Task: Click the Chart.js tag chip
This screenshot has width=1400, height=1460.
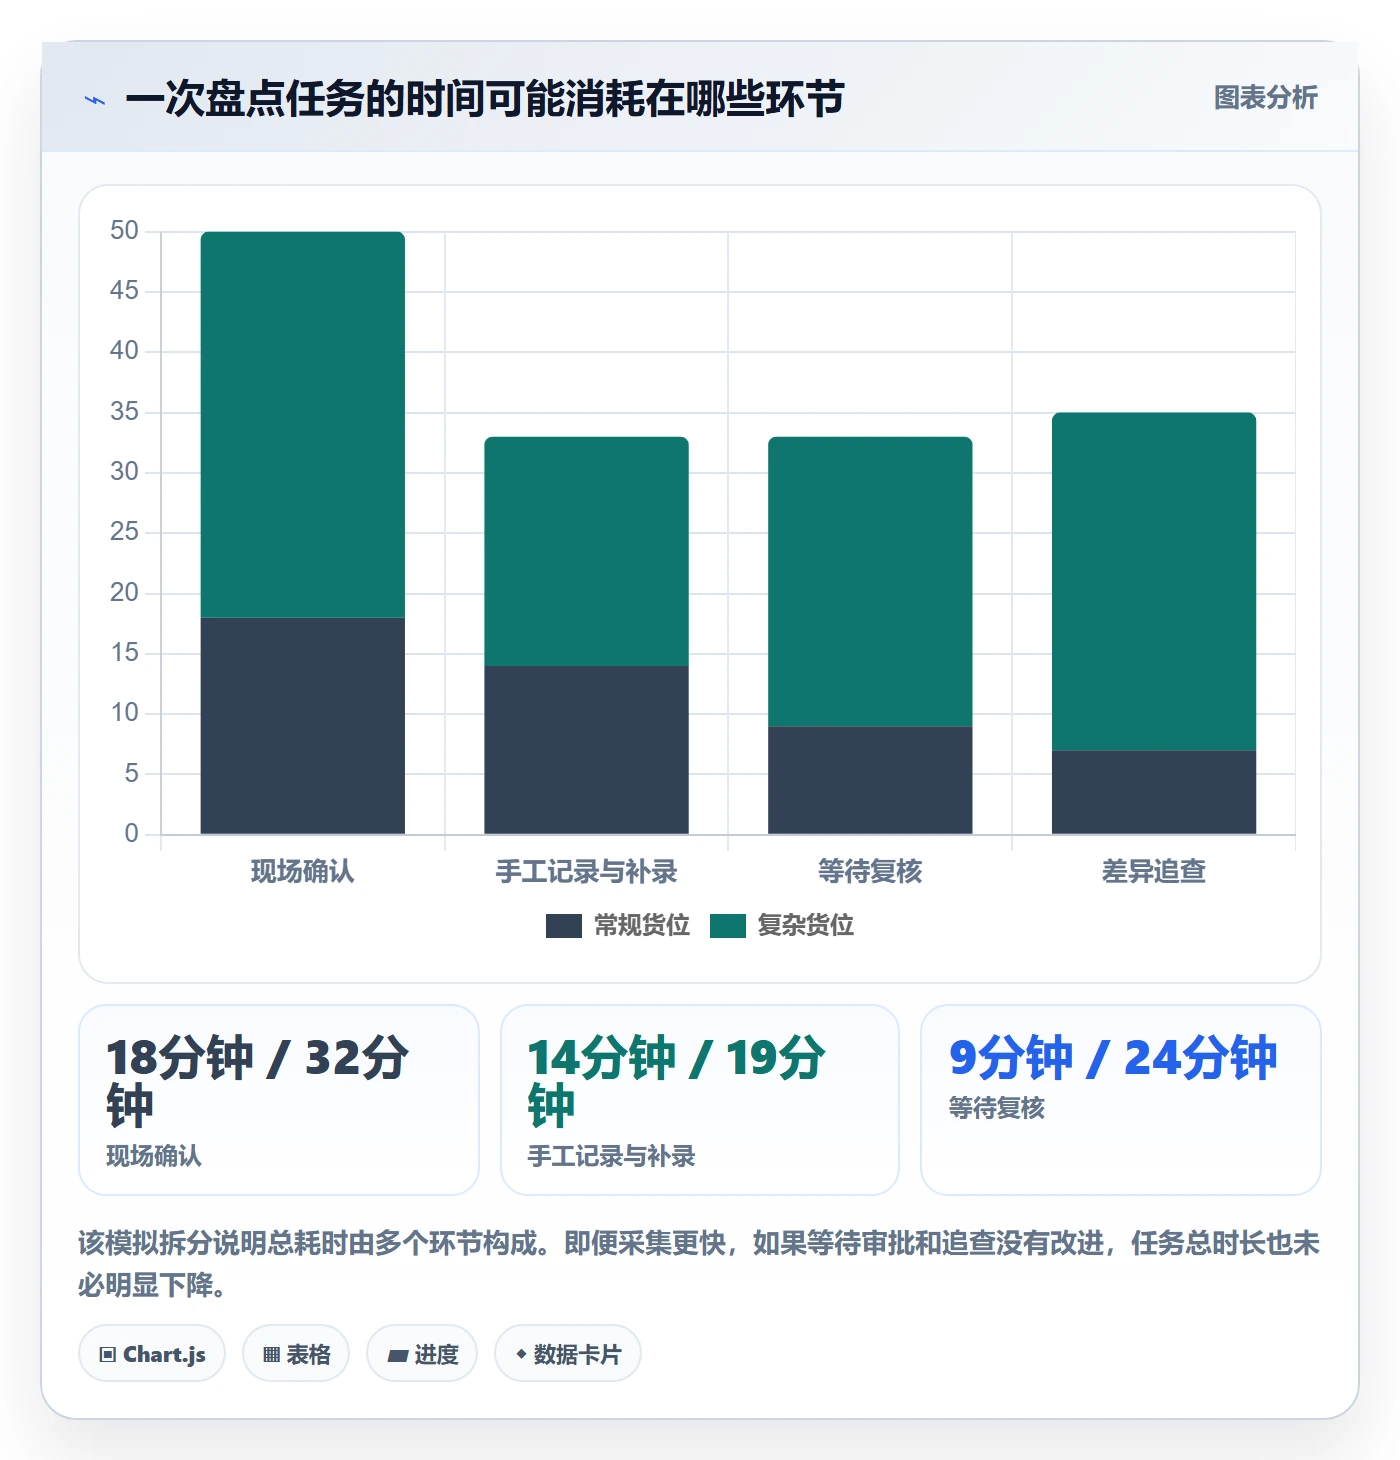Action: pyautogui.click(x=152, y=1354)
